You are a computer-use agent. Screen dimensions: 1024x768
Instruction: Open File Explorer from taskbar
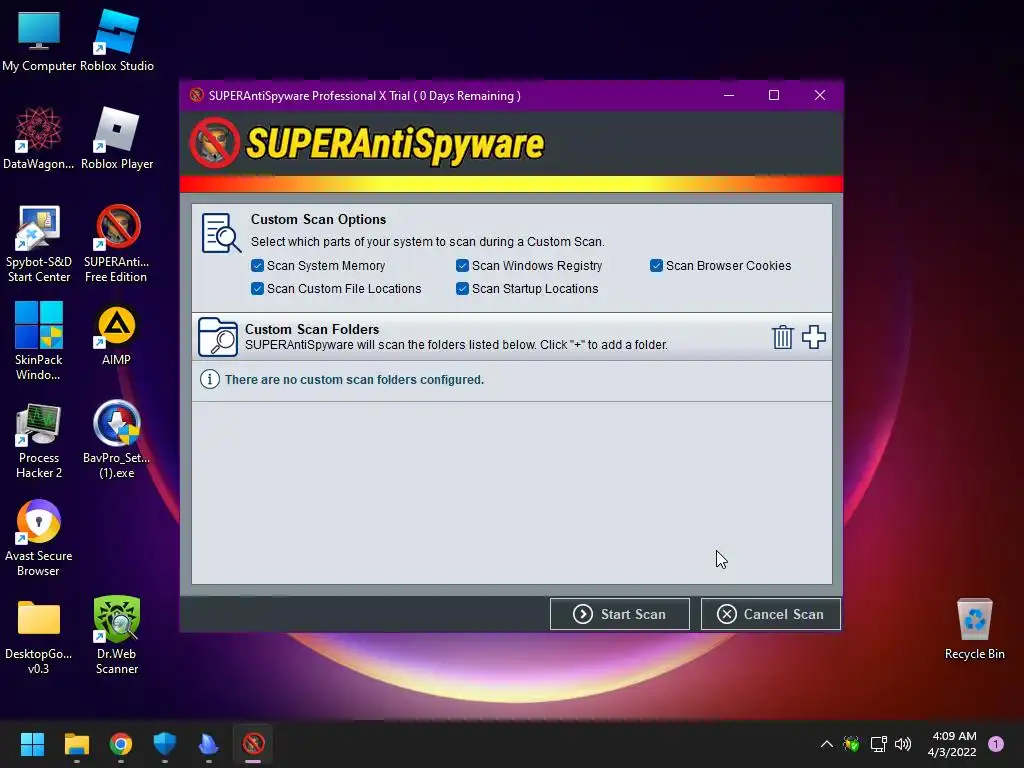[76, 744]
